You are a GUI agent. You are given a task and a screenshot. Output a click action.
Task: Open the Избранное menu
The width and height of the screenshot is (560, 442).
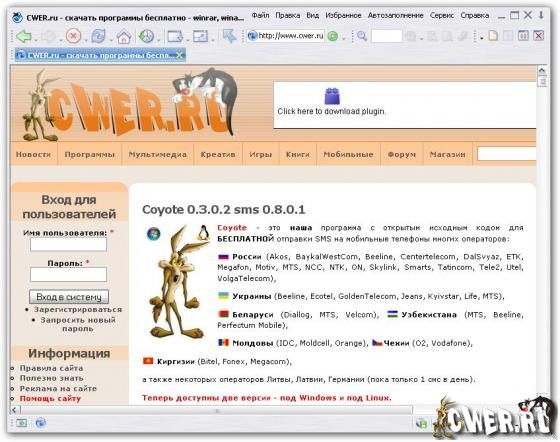(343, 15)
